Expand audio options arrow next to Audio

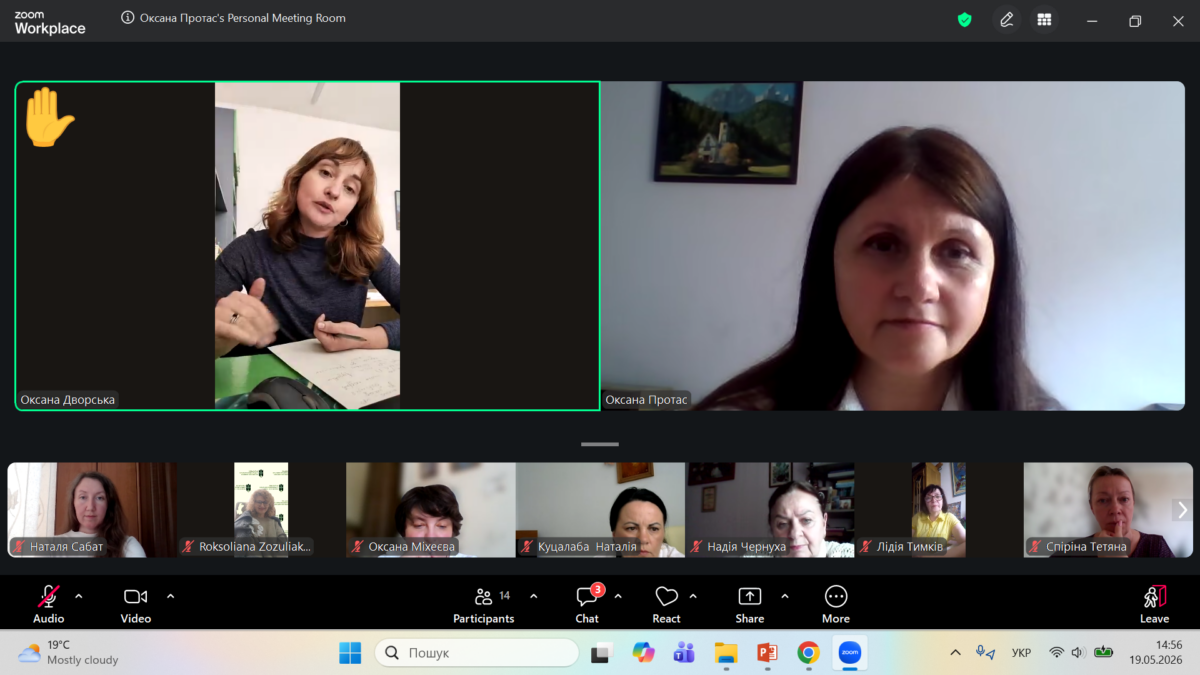(79, 596)
